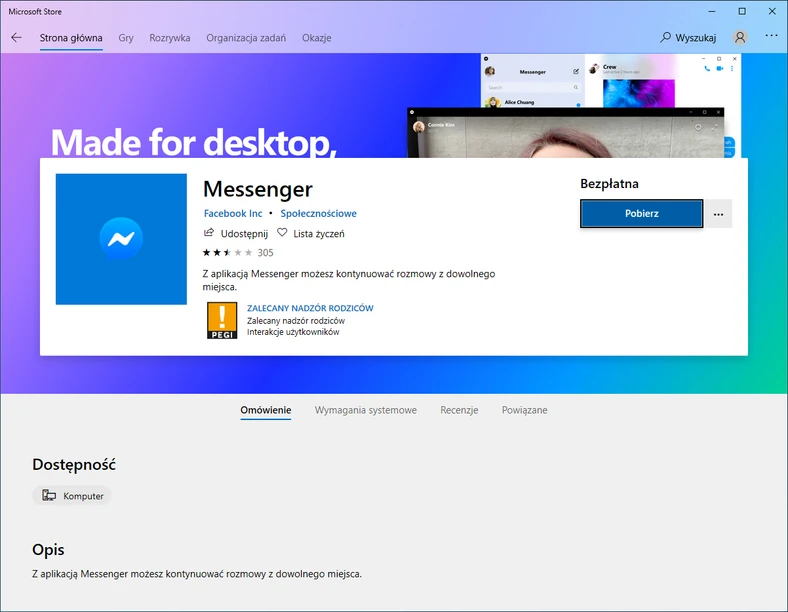The image size is (788, 612).
Task: Click the Pobierz download button
Action: pos(641,214)
